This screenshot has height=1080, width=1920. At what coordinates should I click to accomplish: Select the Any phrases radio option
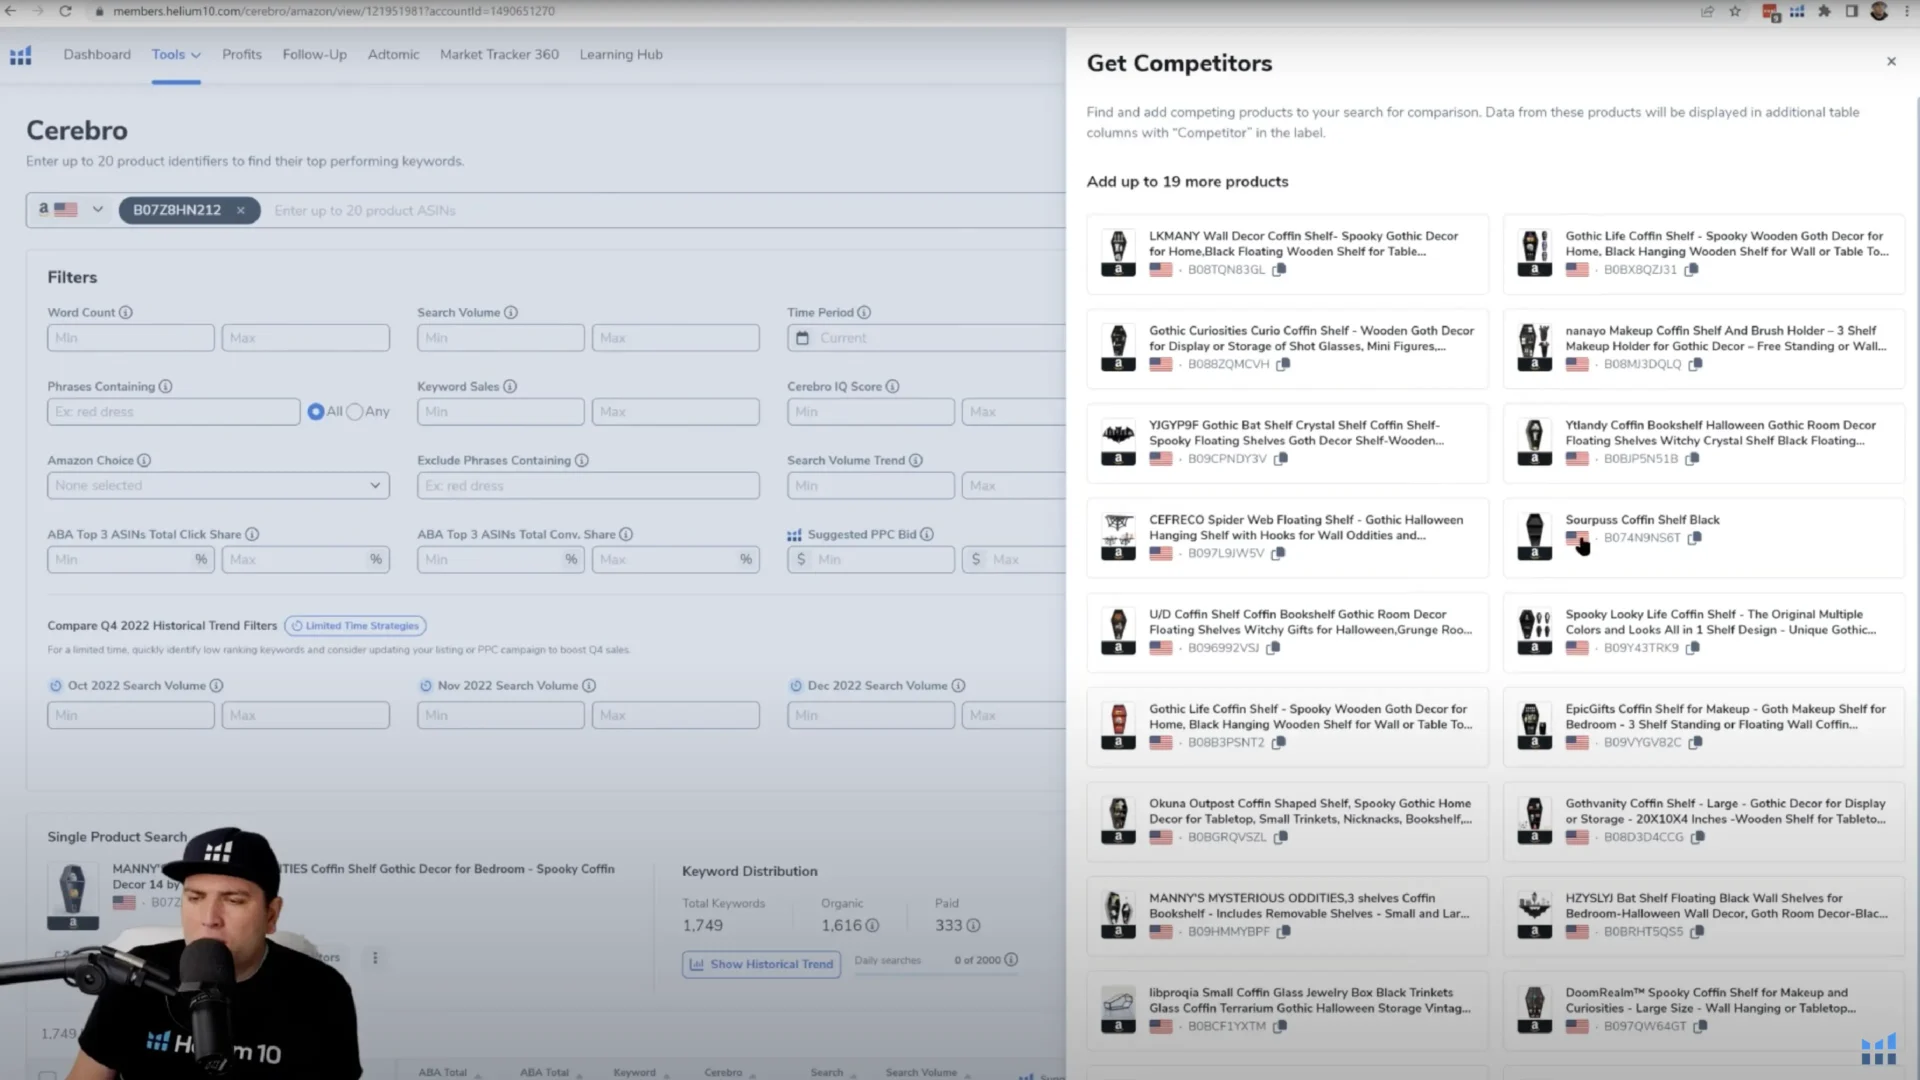[354, 412]
